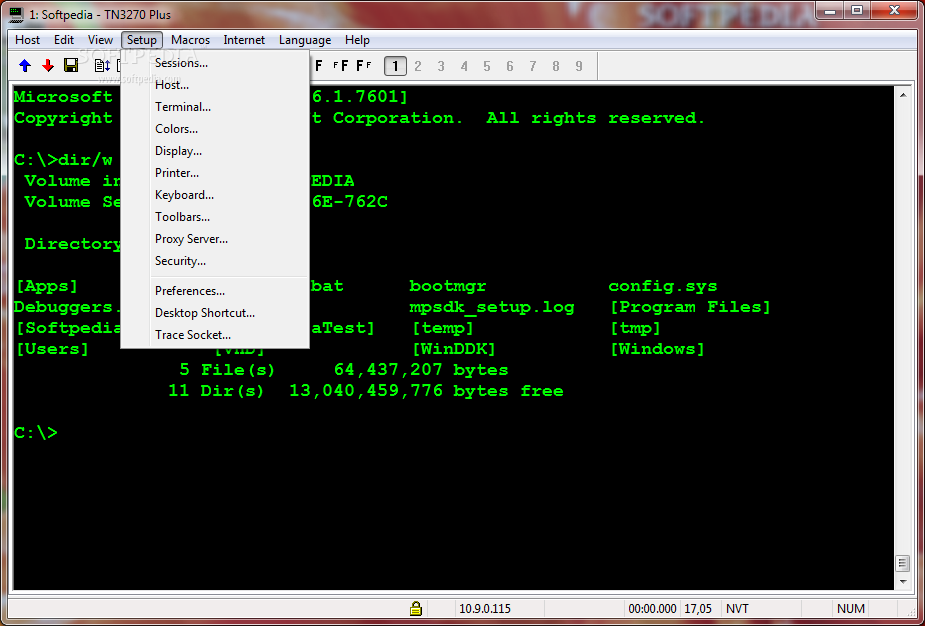Image resolution: width=925 pixels, height=626 pixels.
Task: Click [WinDDK] in terminal output
Action: 454,349
